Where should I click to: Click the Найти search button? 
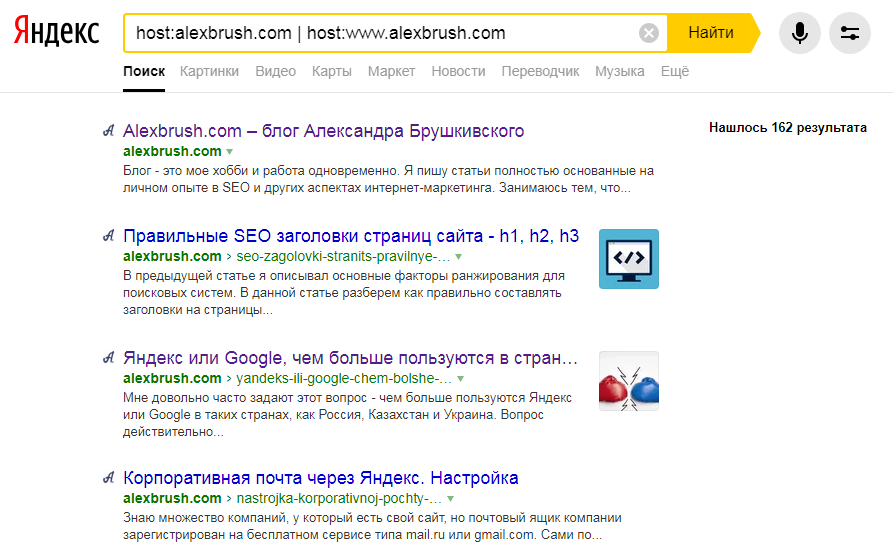click(x=712, y=33)
